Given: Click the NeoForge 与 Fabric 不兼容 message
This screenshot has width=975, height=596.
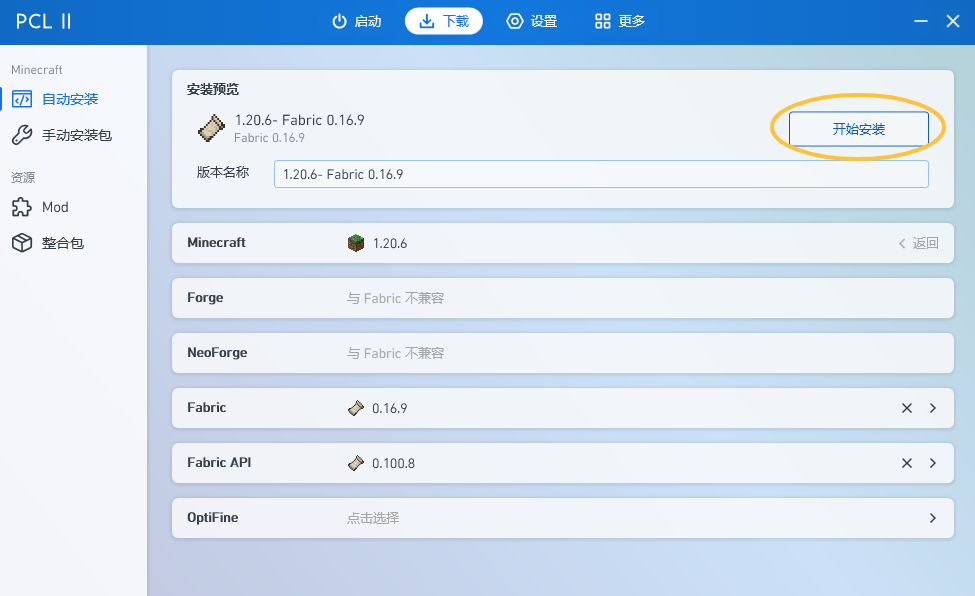Looking at the screenshot, I should (395, 353).
